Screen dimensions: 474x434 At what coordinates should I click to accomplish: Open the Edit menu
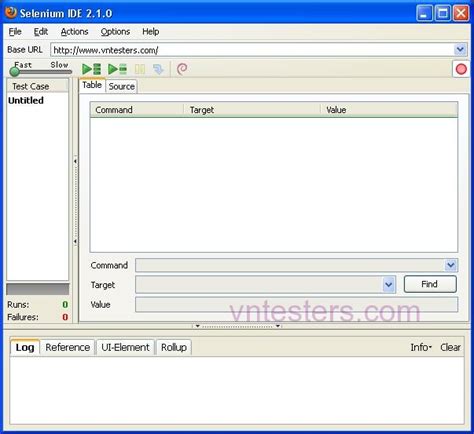click(x=41, y=32)
